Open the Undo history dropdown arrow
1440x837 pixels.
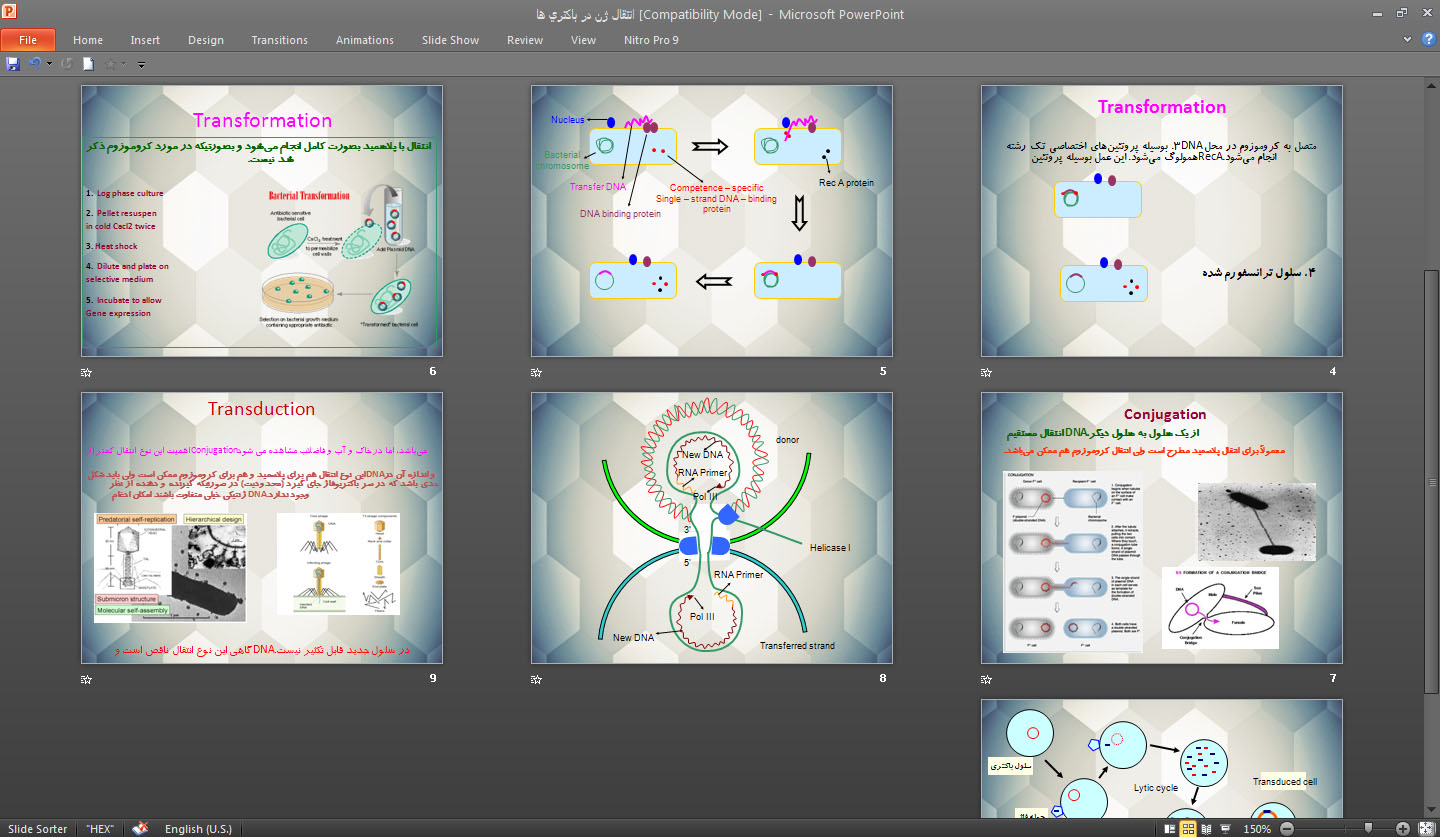(48, 64)
